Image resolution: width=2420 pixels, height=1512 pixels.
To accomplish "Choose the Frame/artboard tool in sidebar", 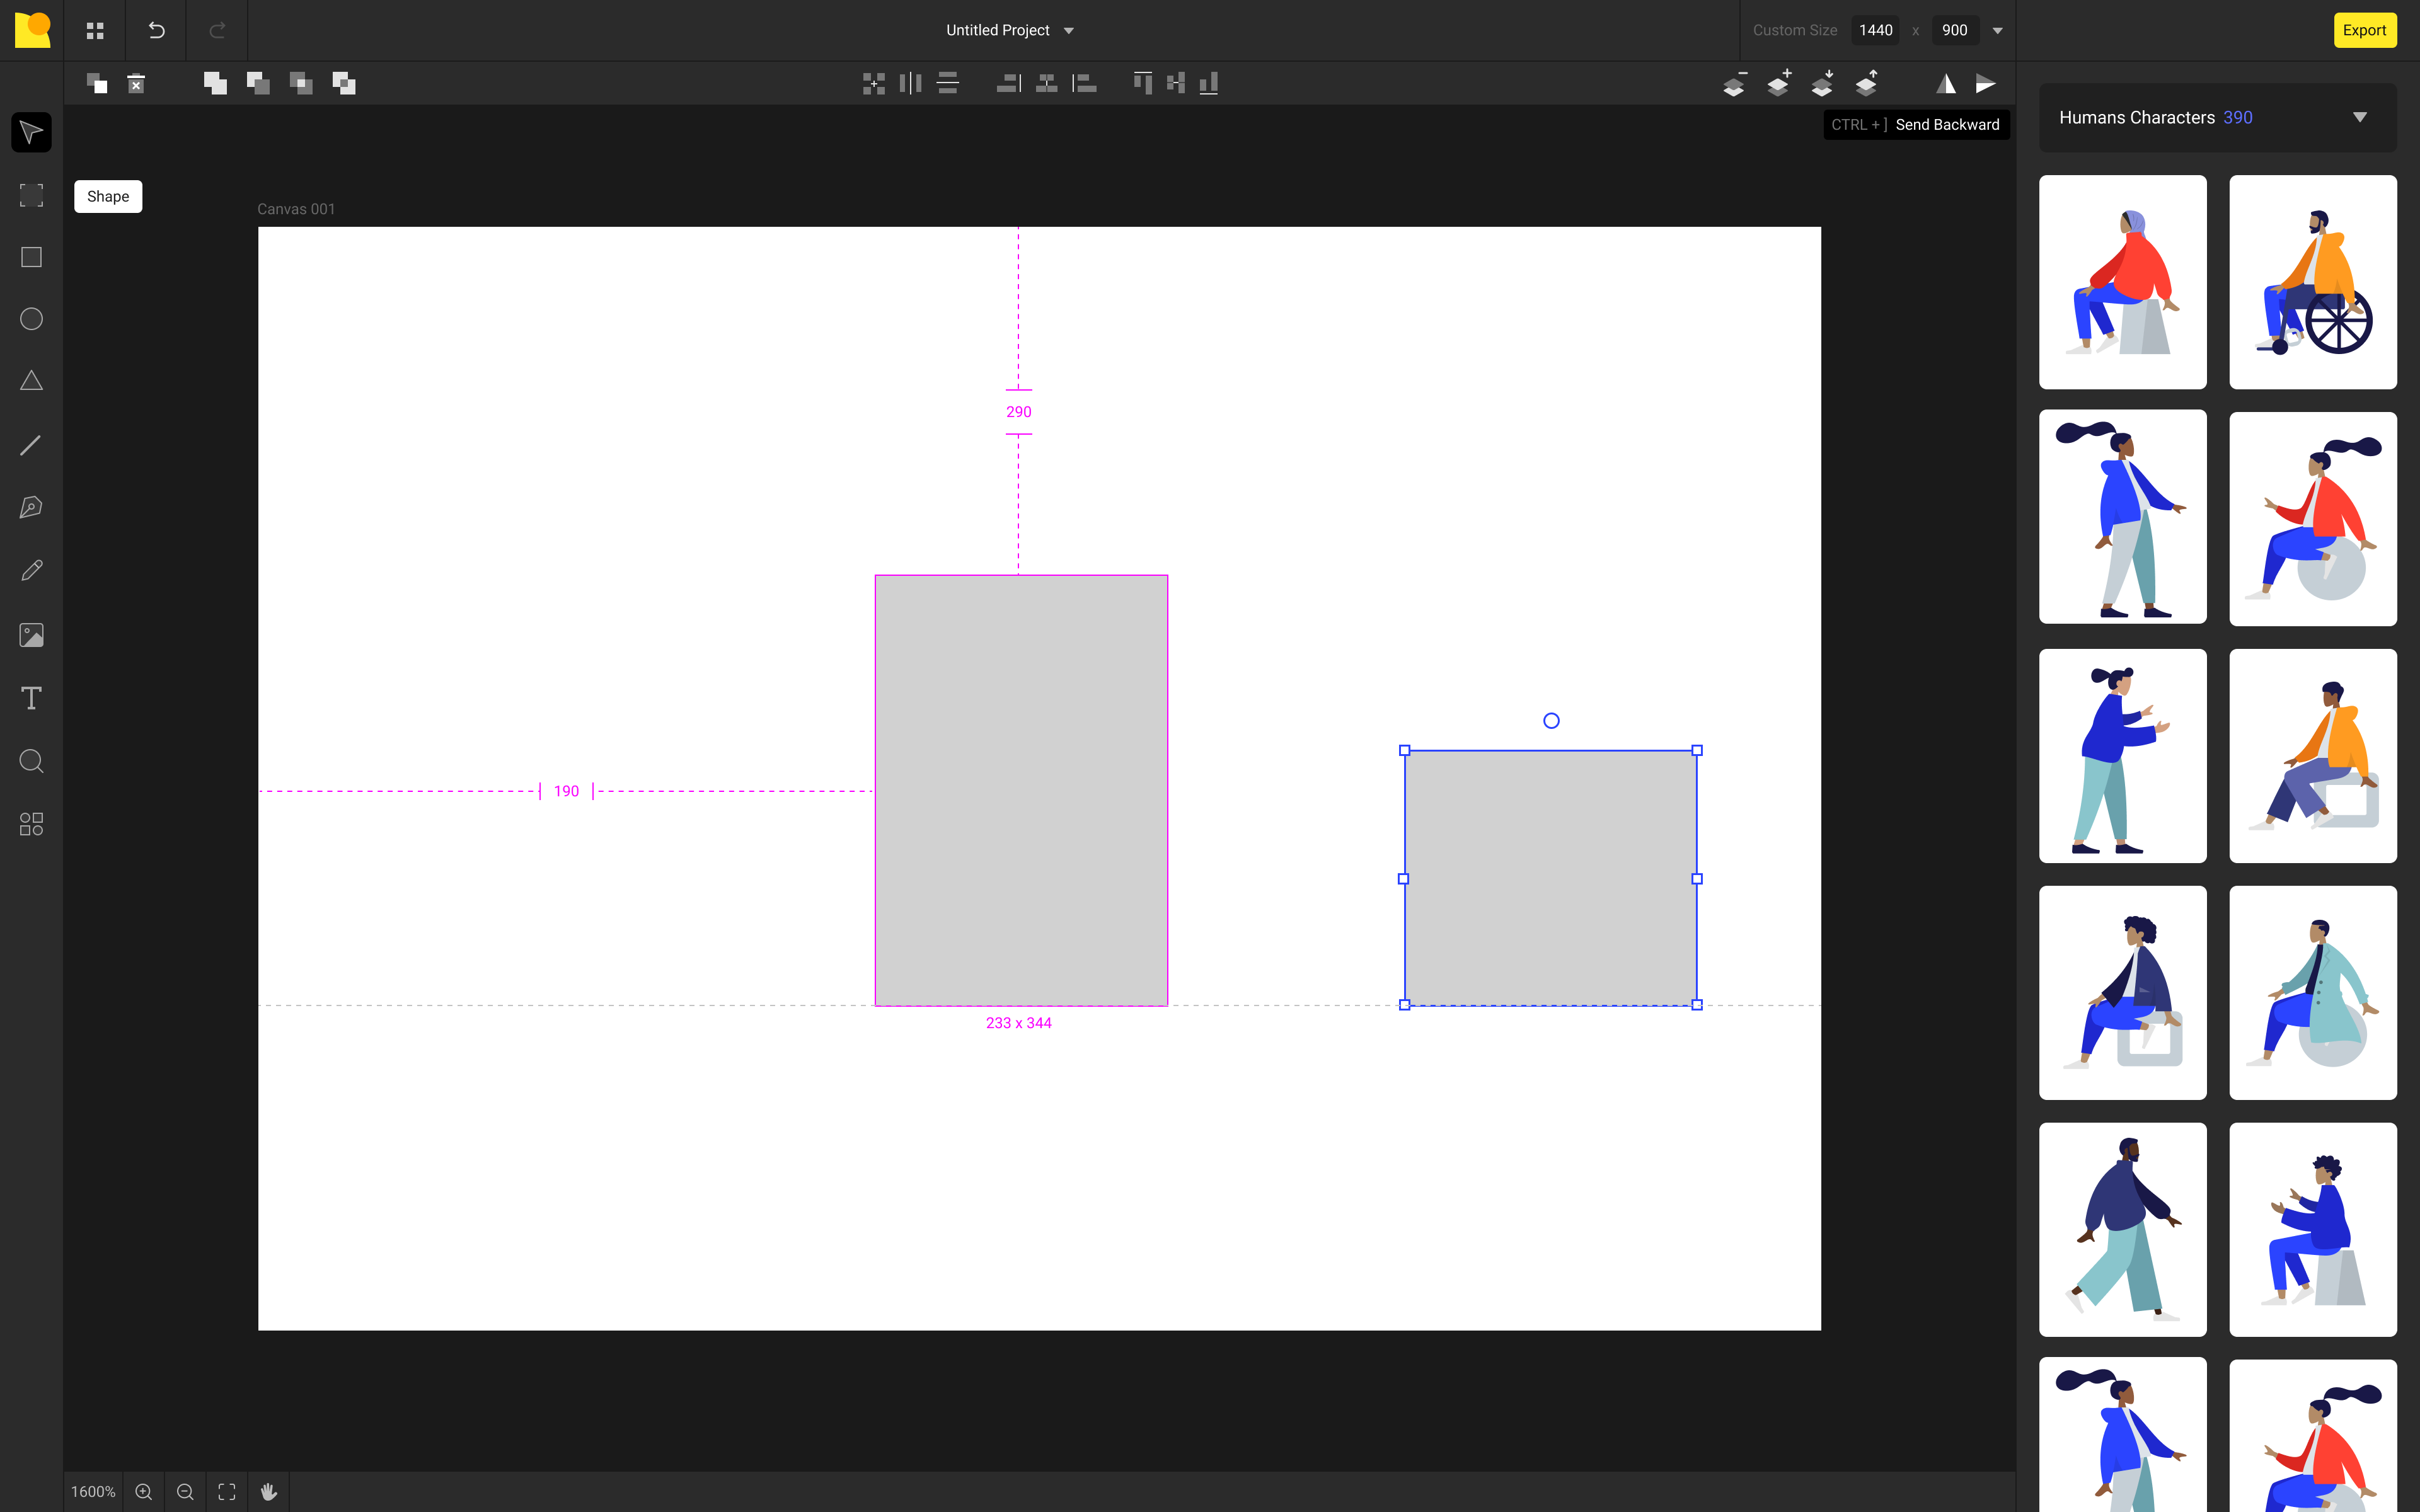I will [x=31, y=195].
